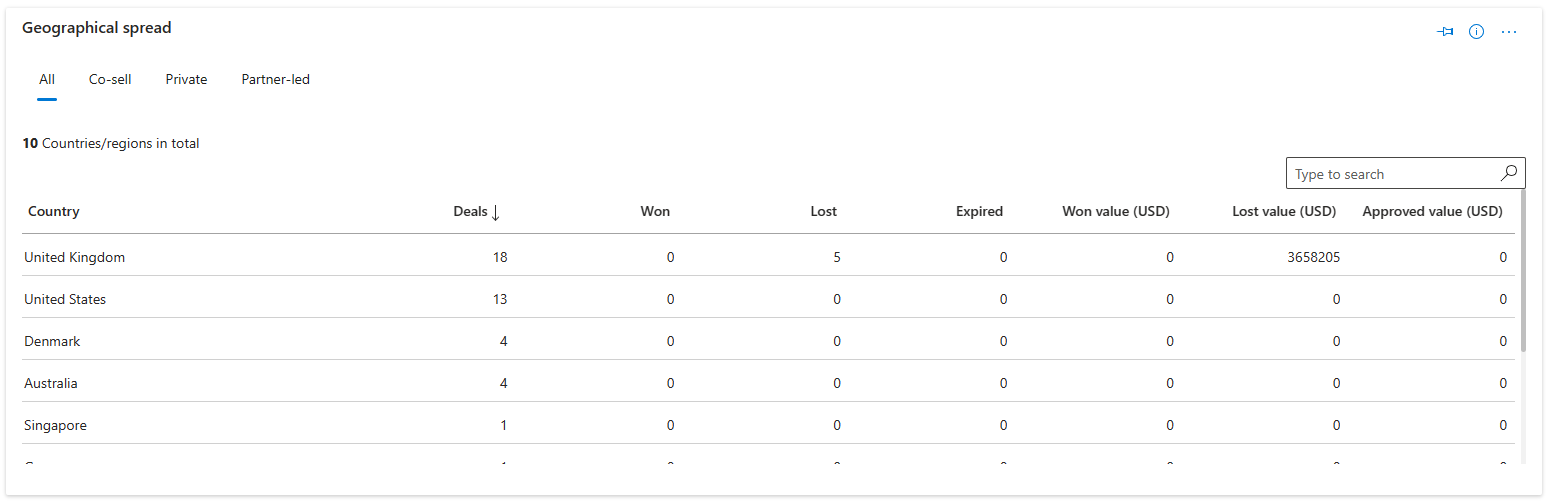Open the info tooltip icon

pyautogui.click(x=1476, y=32)
